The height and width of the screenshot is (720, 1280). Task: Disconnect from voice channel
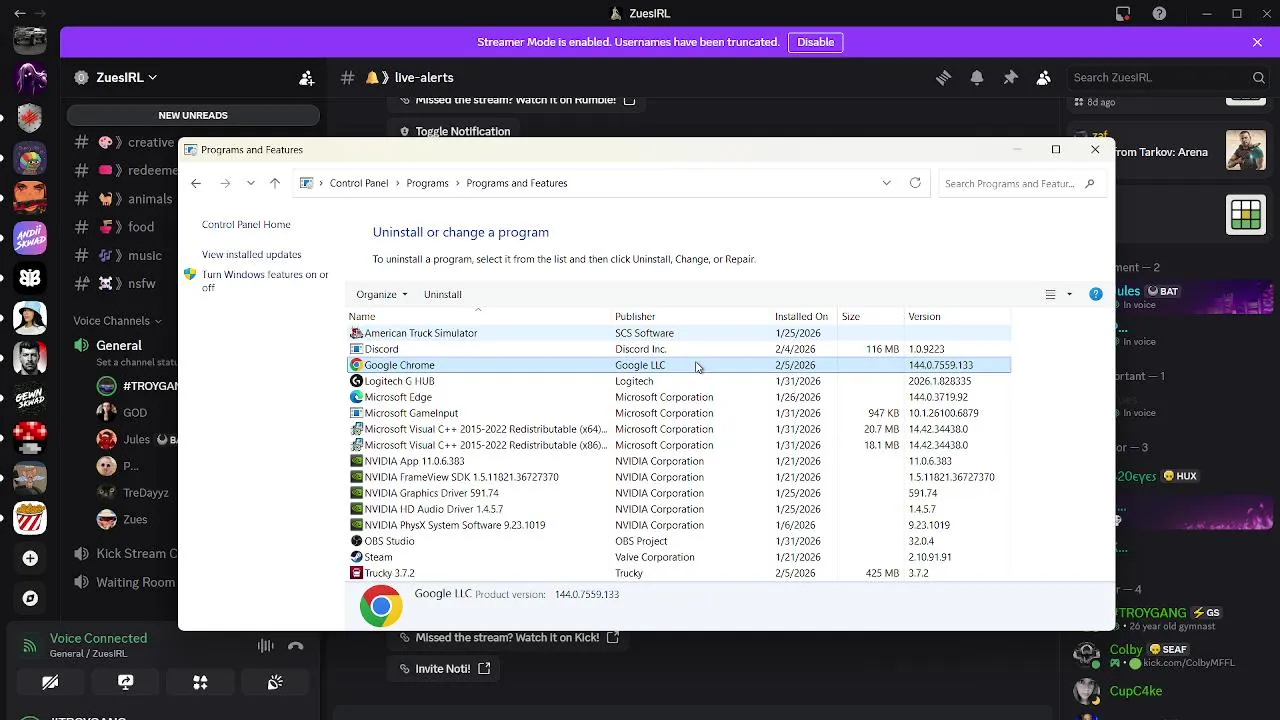point(295,646)
